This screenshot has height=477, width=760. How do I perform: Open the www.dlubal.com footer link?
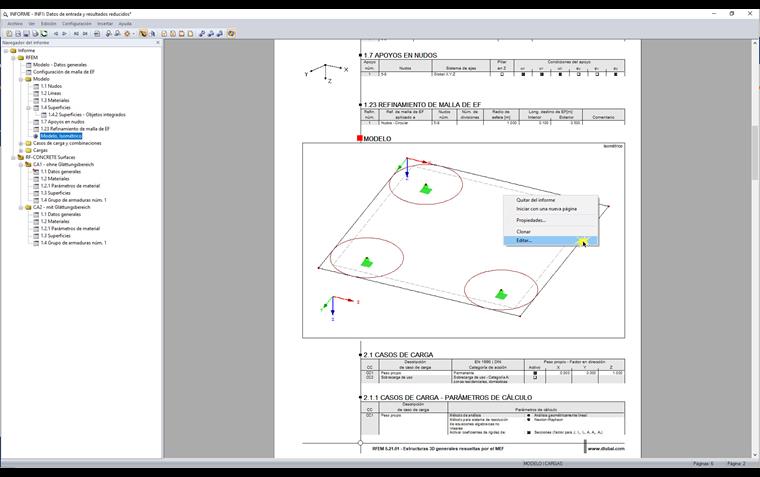606,448
